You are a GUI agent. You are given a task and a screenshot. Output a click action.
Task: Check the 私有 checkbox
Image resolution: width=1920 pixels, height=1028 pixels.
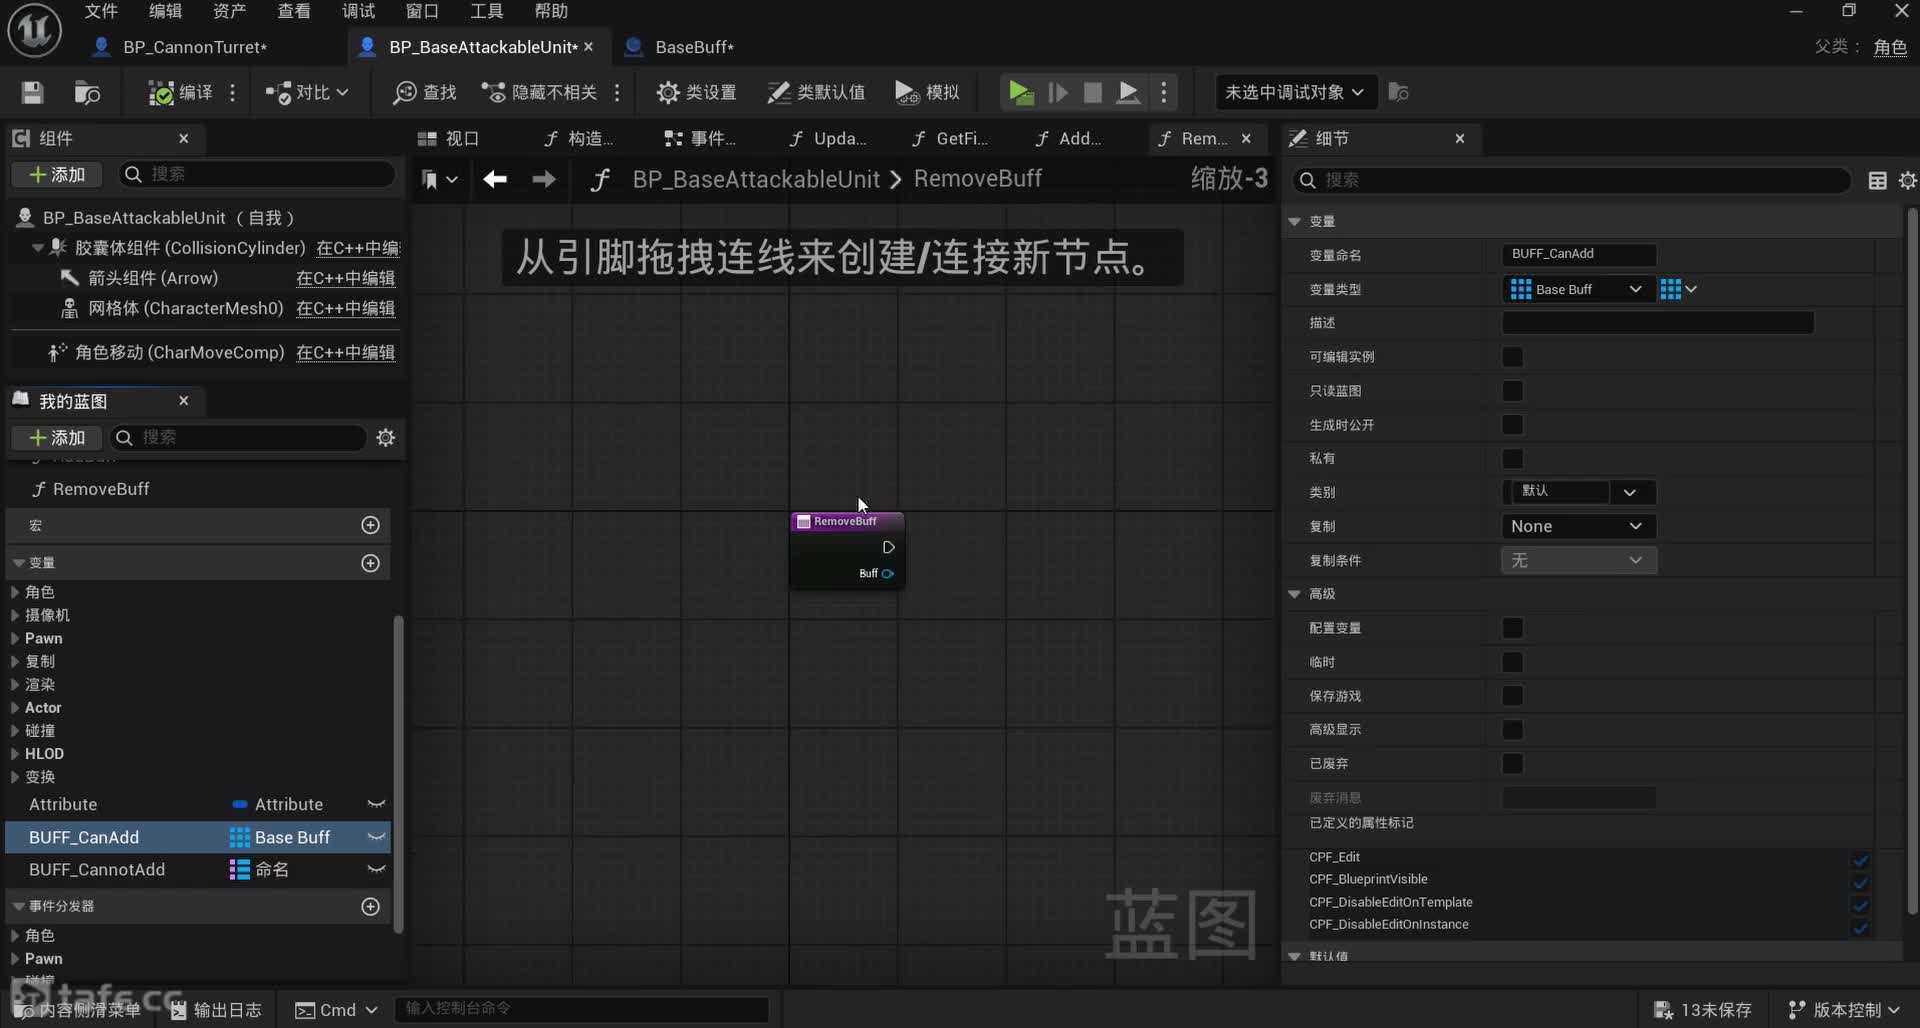[x=1512, y=459]
